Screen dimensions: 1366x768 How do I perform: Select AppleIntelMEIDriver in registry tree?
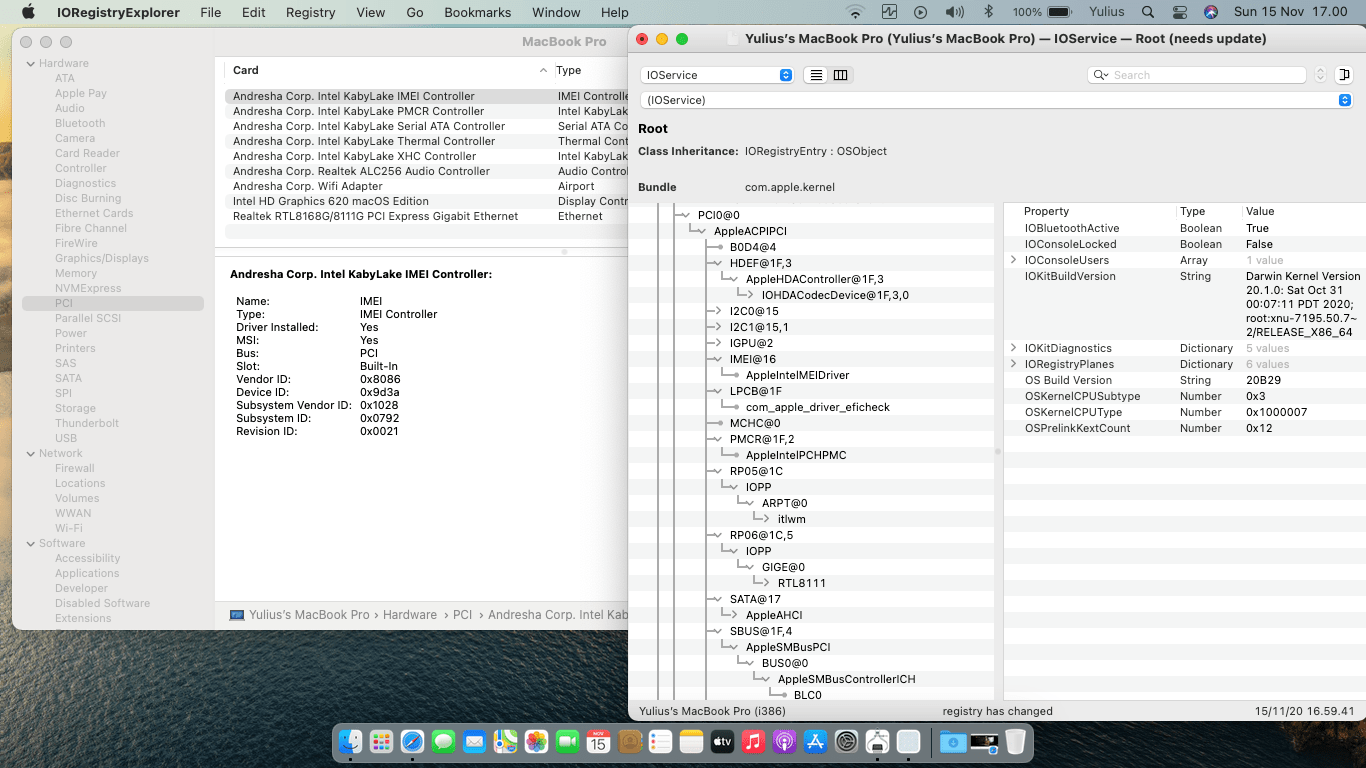798,375
